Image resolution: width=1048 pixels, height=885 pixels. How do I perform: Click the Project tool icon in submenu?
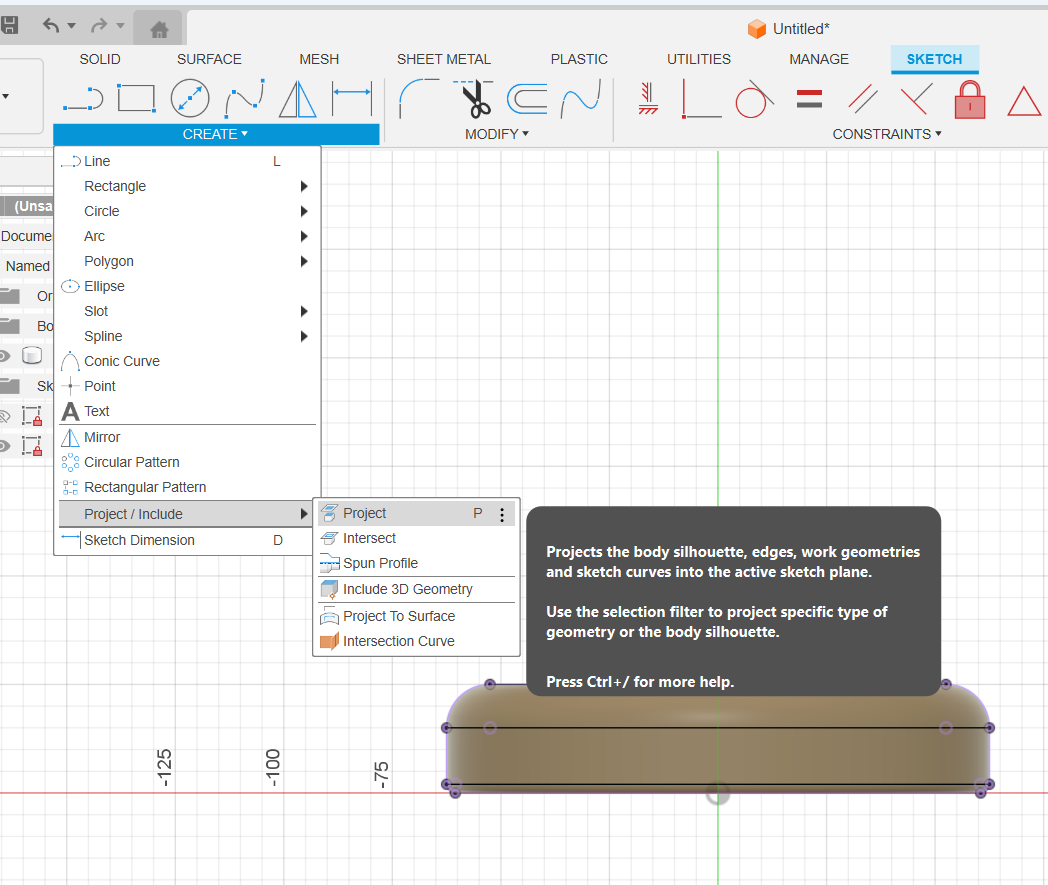[x=329, y=513]
